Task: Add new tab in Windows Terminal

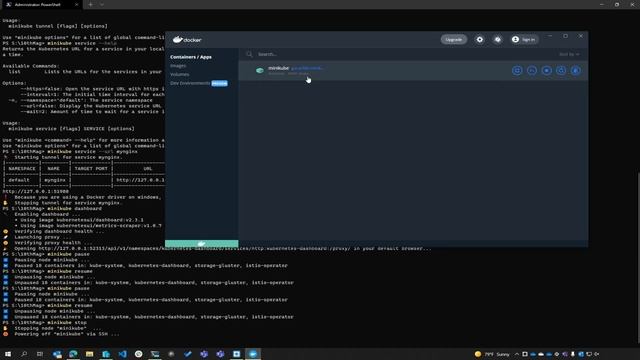Action: coord(90,4)
